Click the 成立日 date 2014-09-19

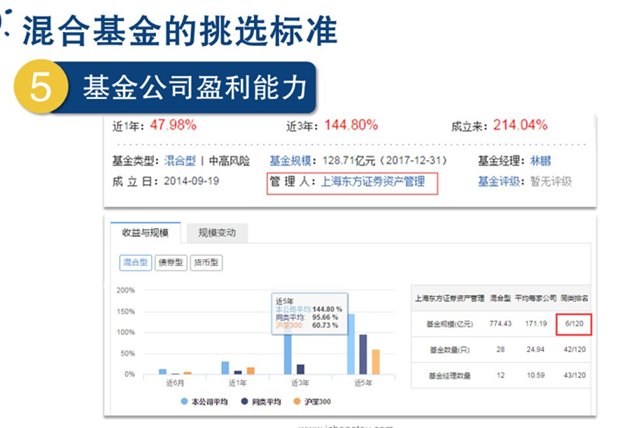tap(191, 181)
